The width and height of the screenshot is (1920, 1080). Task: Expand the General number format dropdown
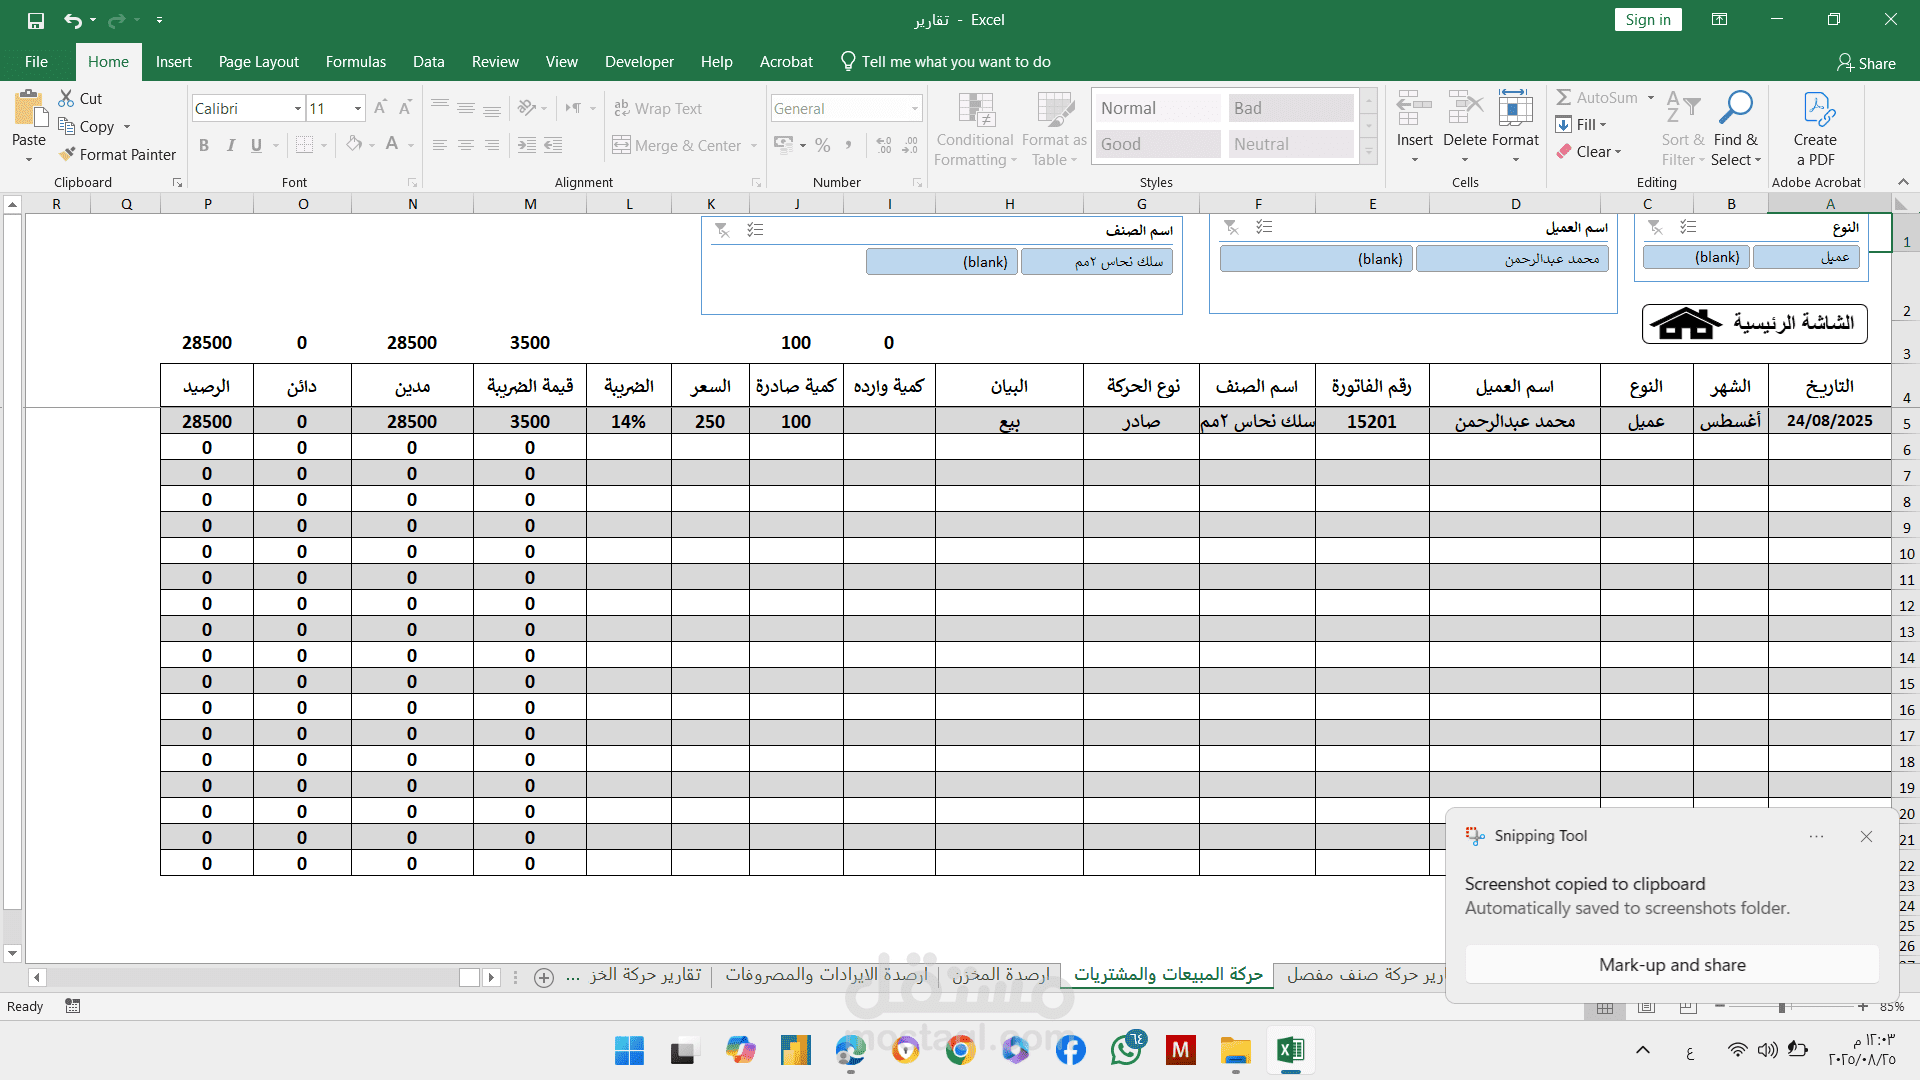pos(914,108)
